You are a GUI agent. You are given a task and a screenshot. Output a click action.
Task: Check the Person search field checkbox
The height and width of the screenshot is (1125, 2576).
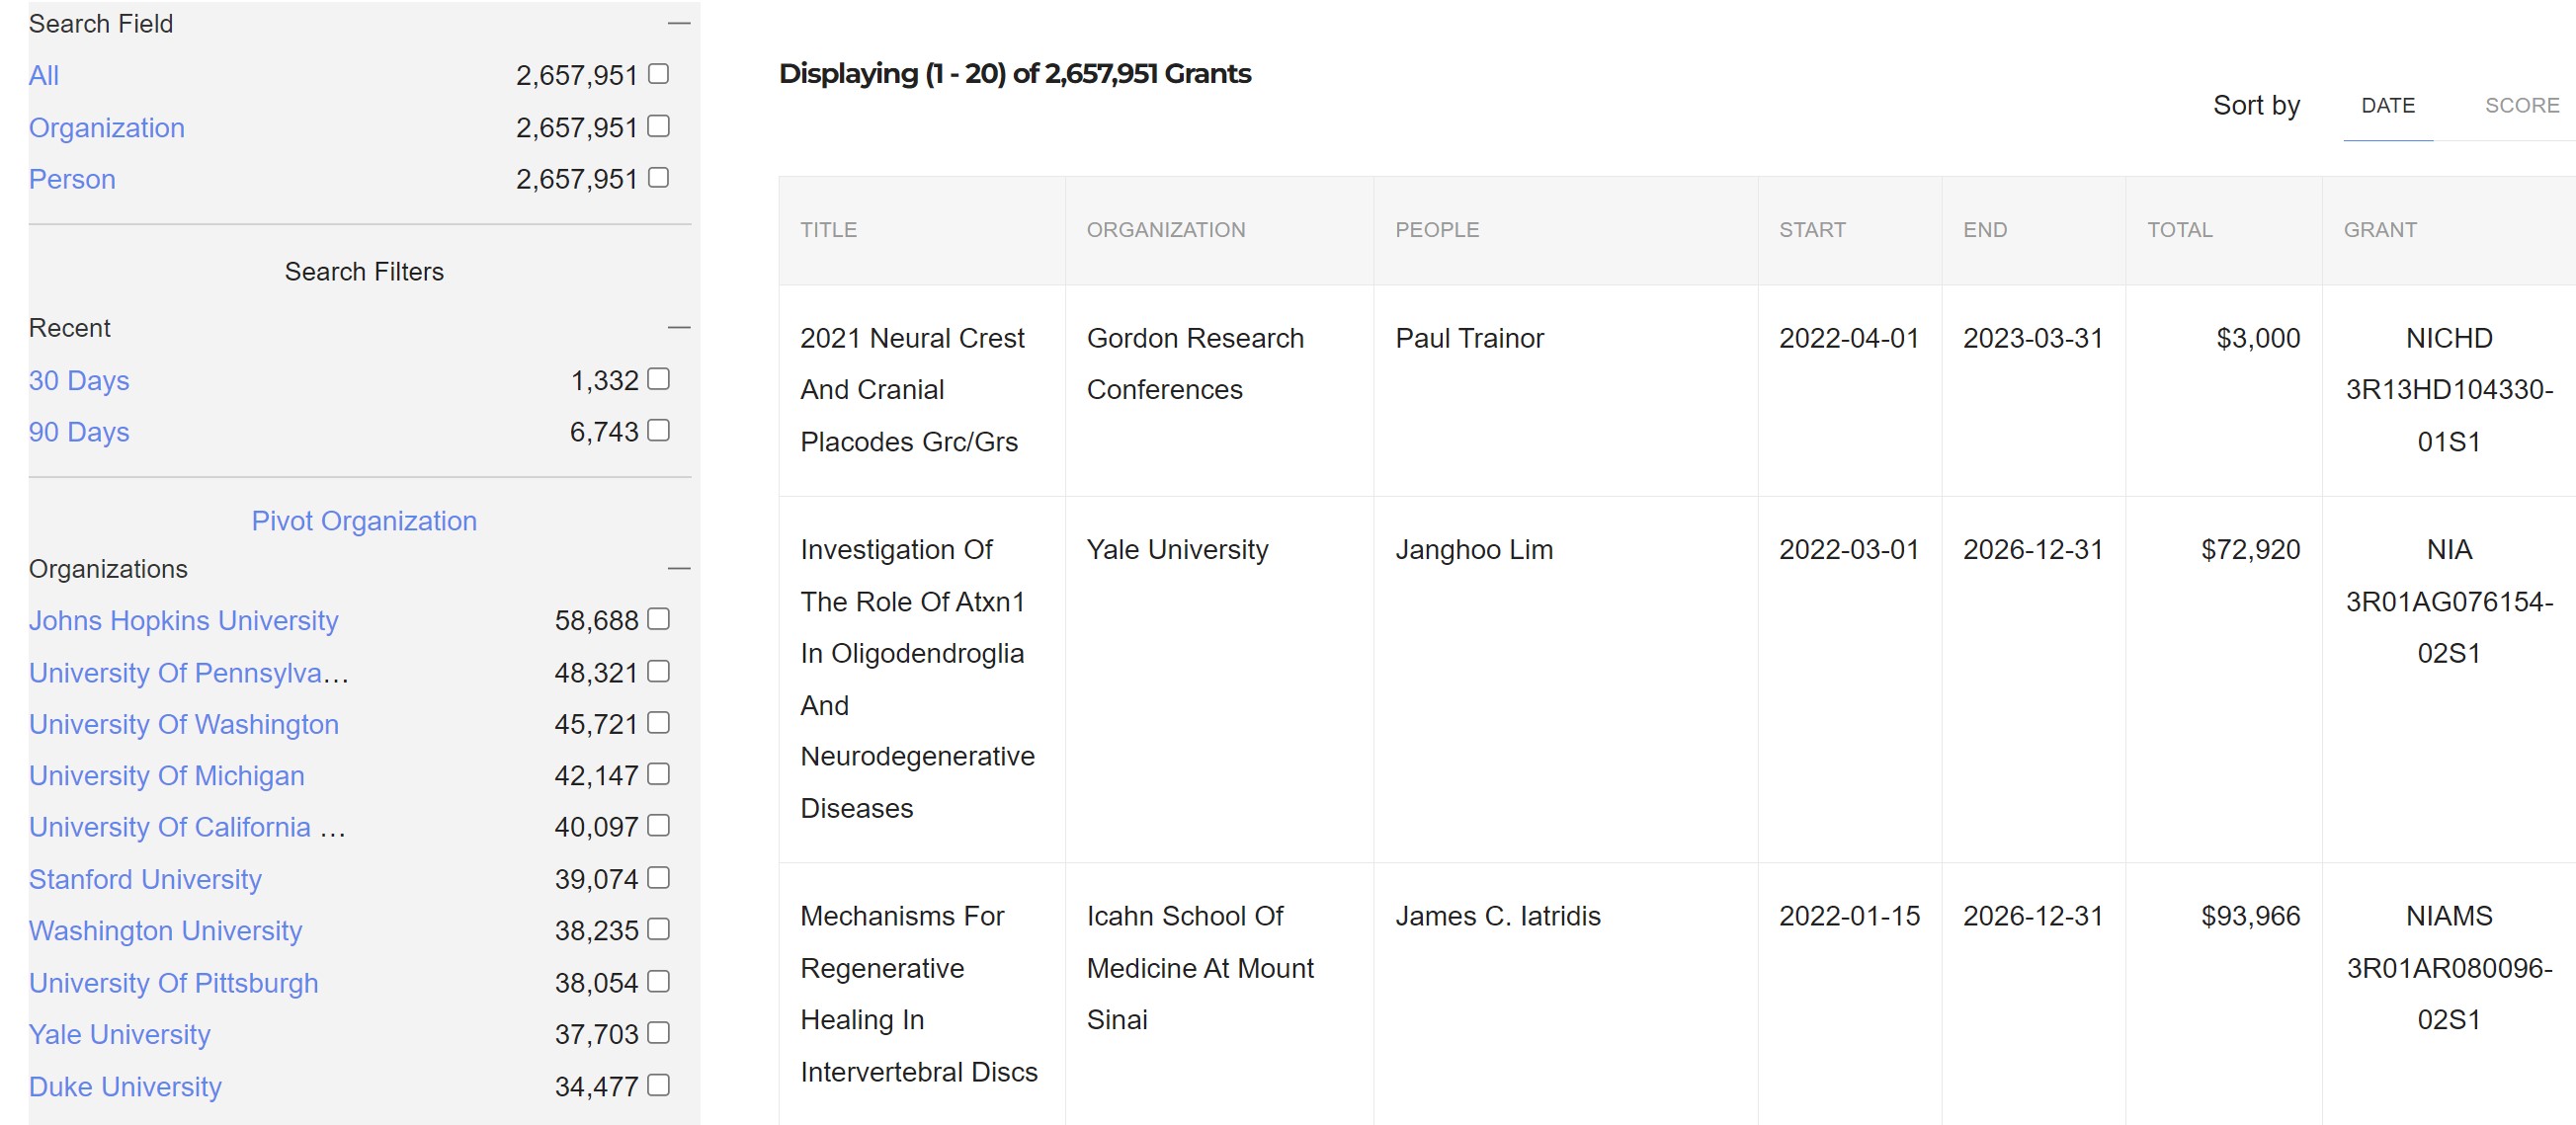pos(658,177)
